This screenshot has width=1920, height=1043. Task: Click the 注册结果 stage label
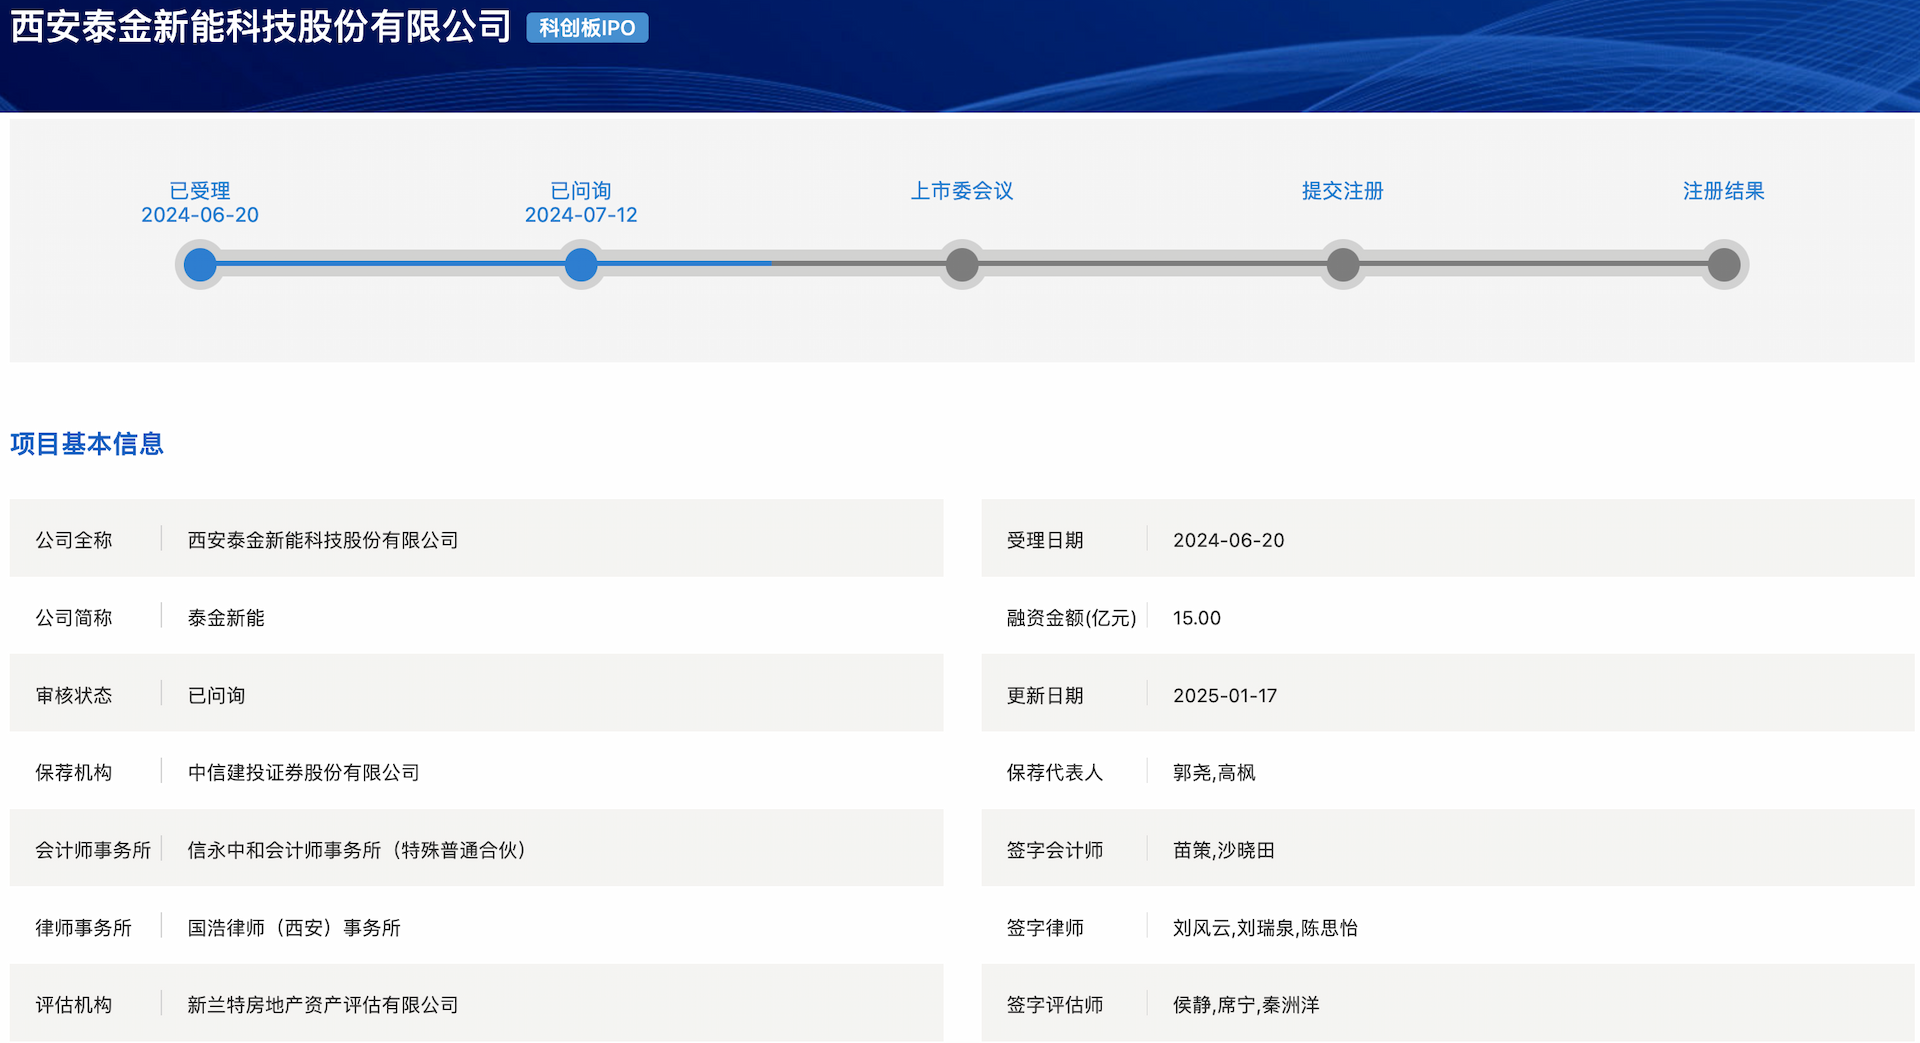click(1724, 191)
